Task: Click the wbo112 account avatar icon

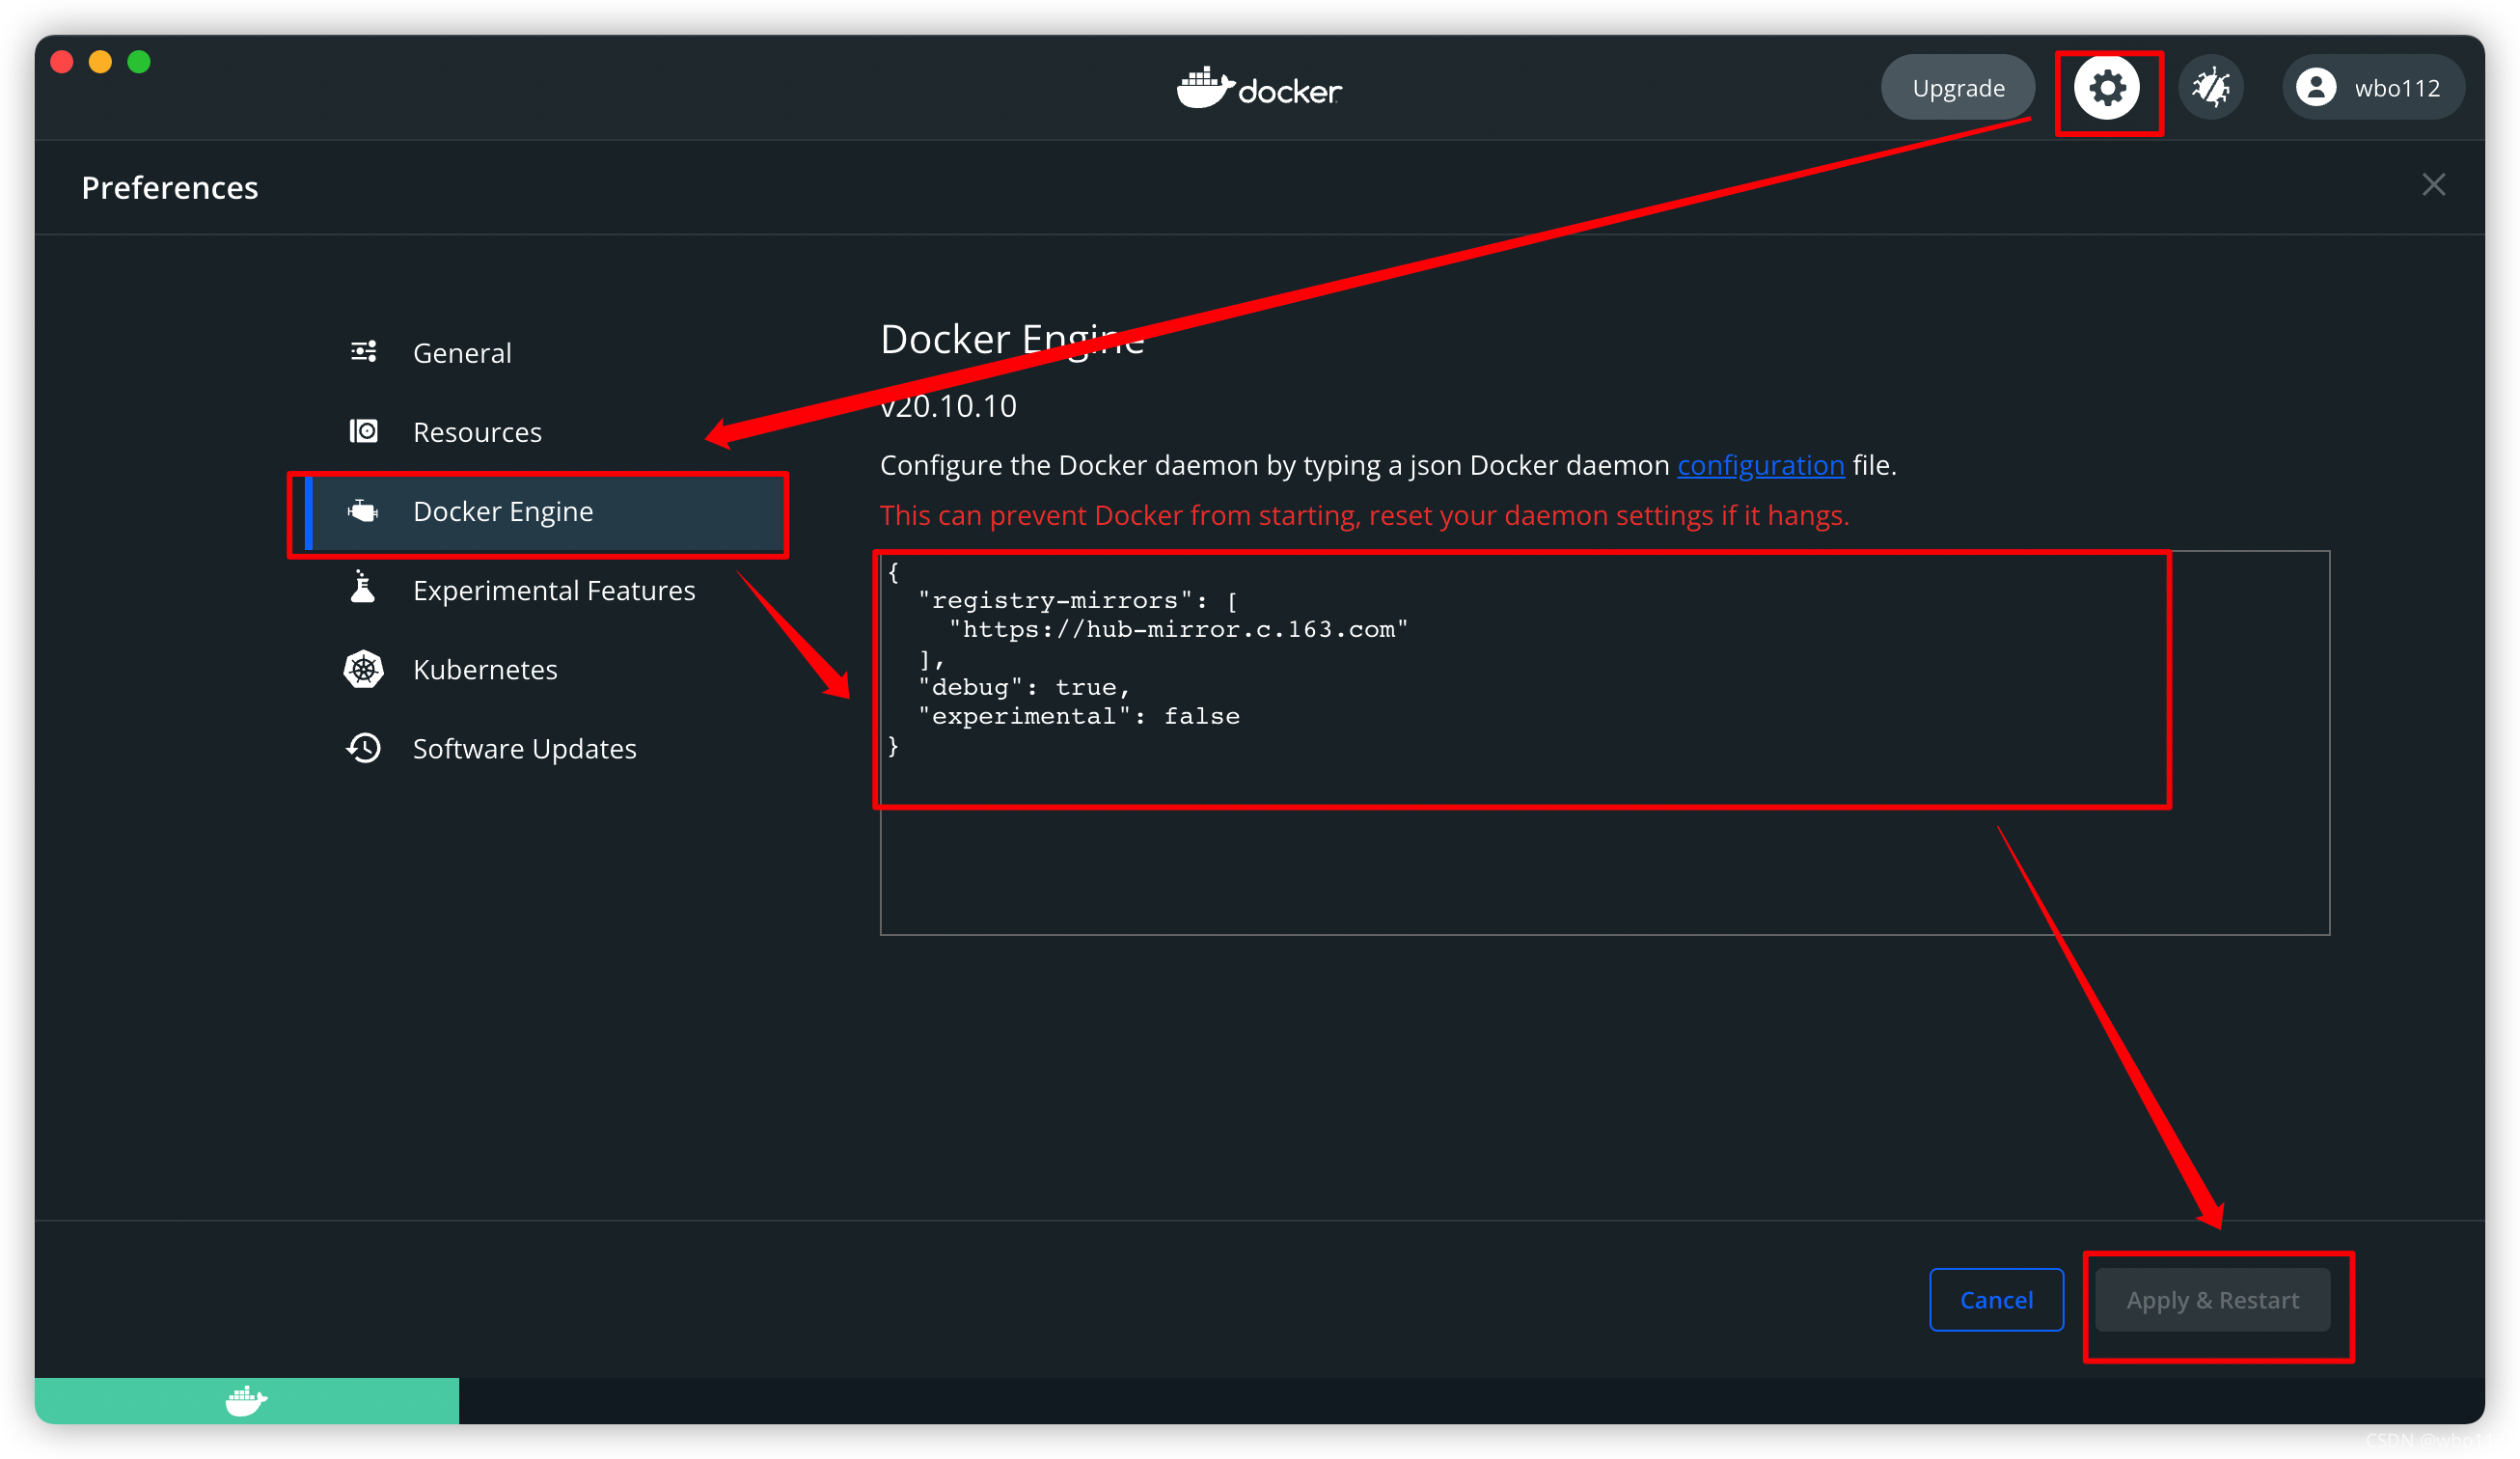Action: tap(2315, 88)
